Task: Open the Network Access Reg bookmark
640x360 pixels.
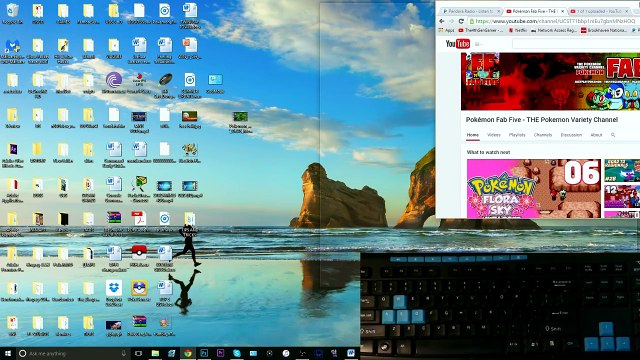Action: pyautogui.click(x=554, y=30)
